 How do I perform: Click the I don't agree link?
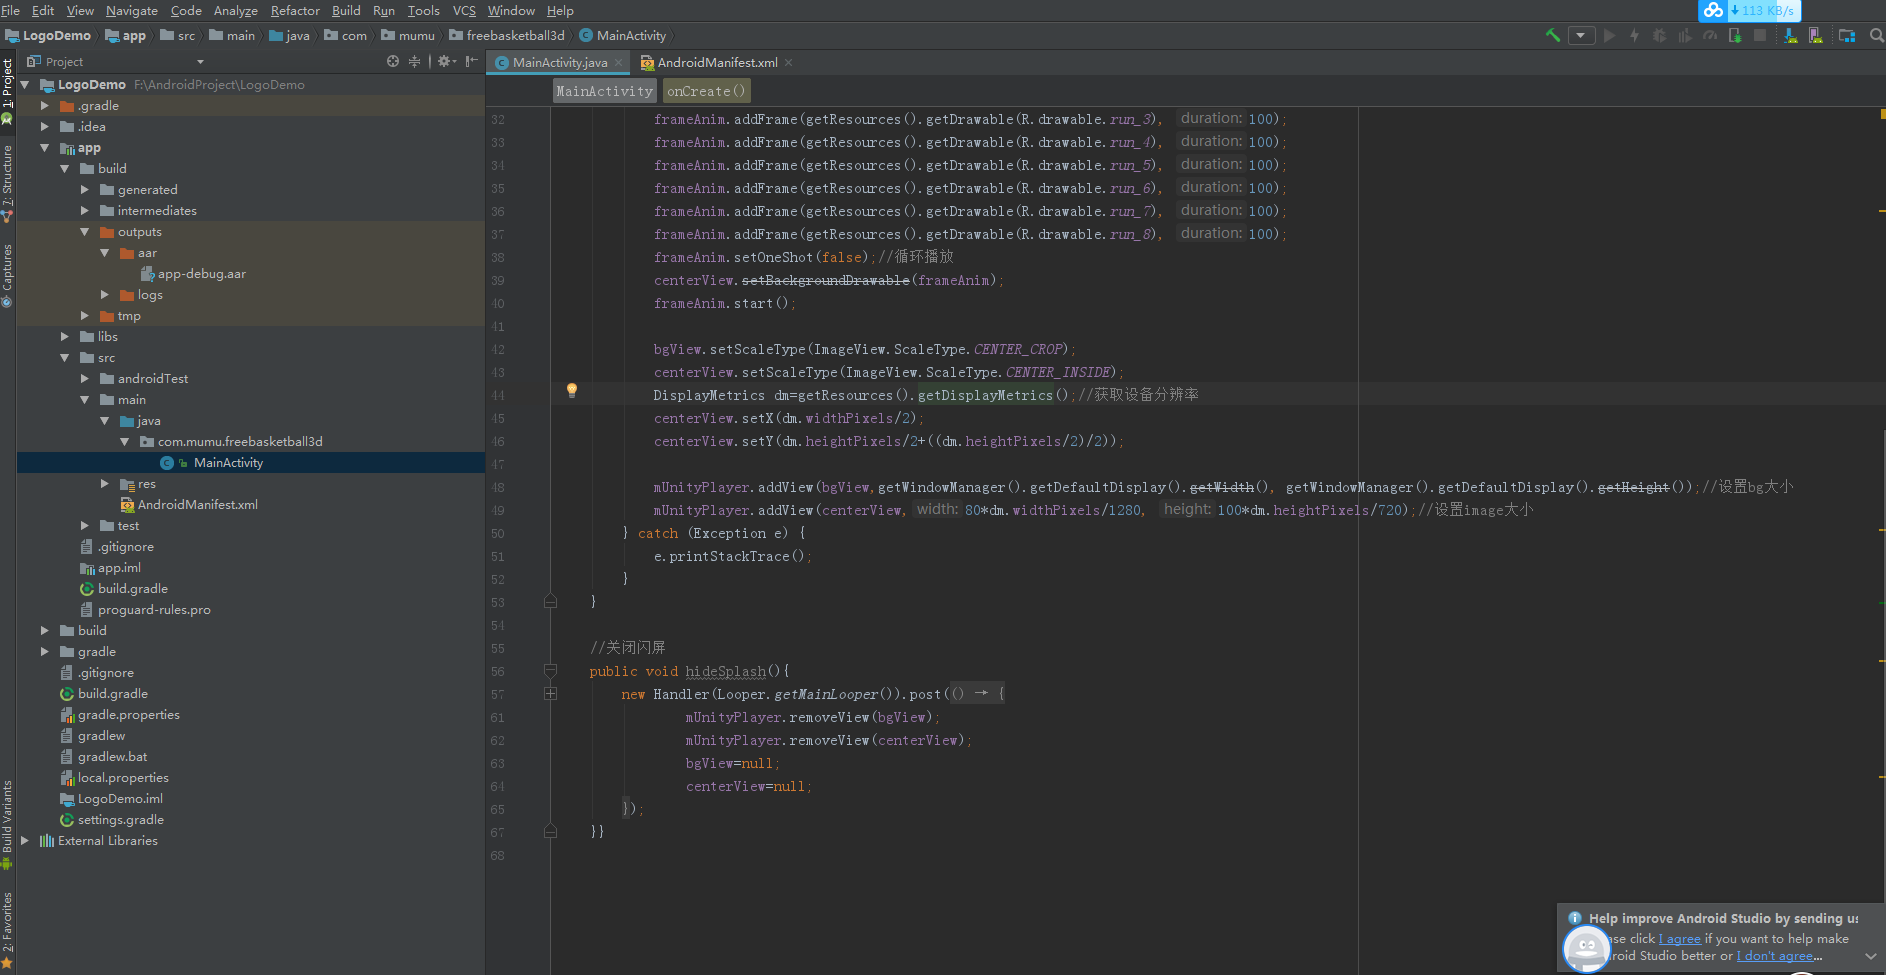[x=1775, y=956]
